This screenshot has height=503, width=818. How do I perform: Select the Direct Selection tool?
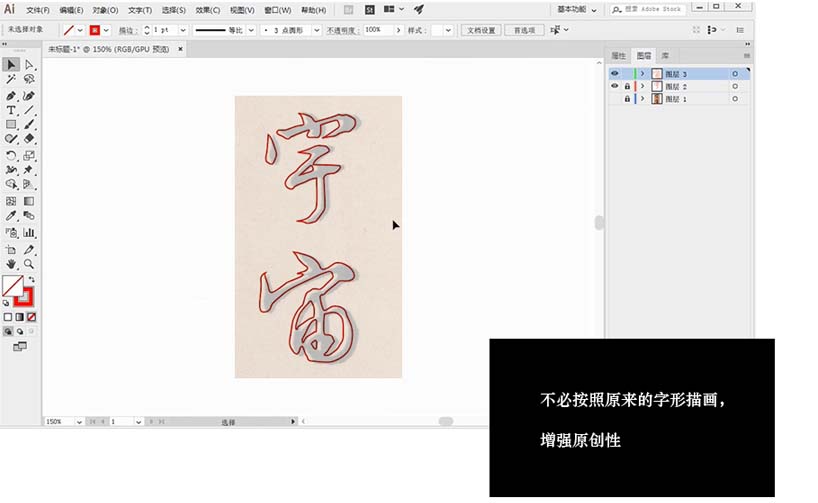coord(29,65)
